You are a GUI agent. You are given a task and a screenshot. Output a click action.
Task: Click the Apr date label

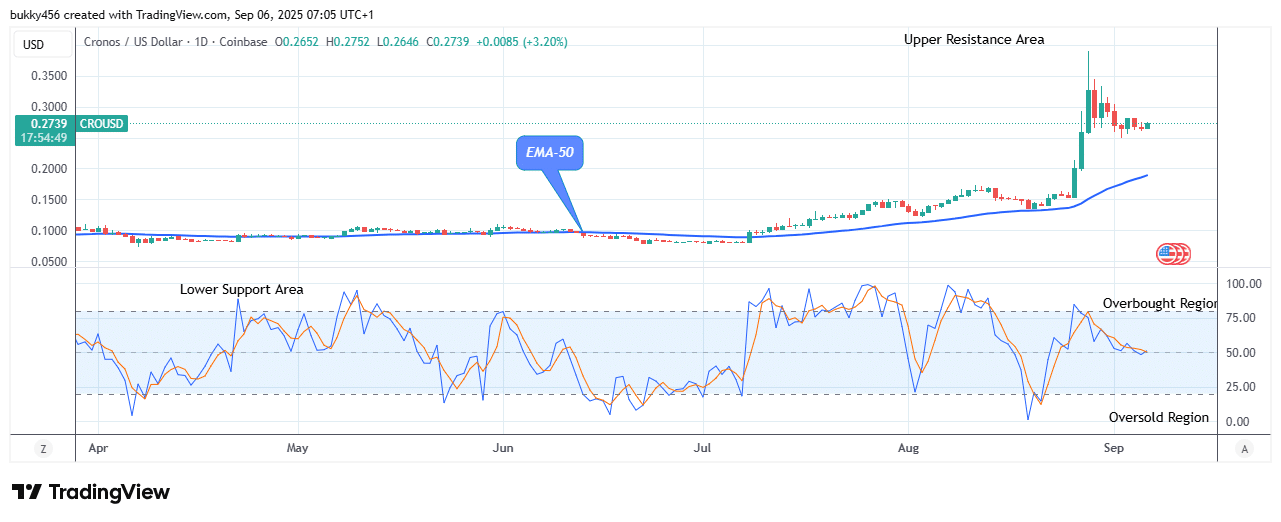tap(98, 447)
